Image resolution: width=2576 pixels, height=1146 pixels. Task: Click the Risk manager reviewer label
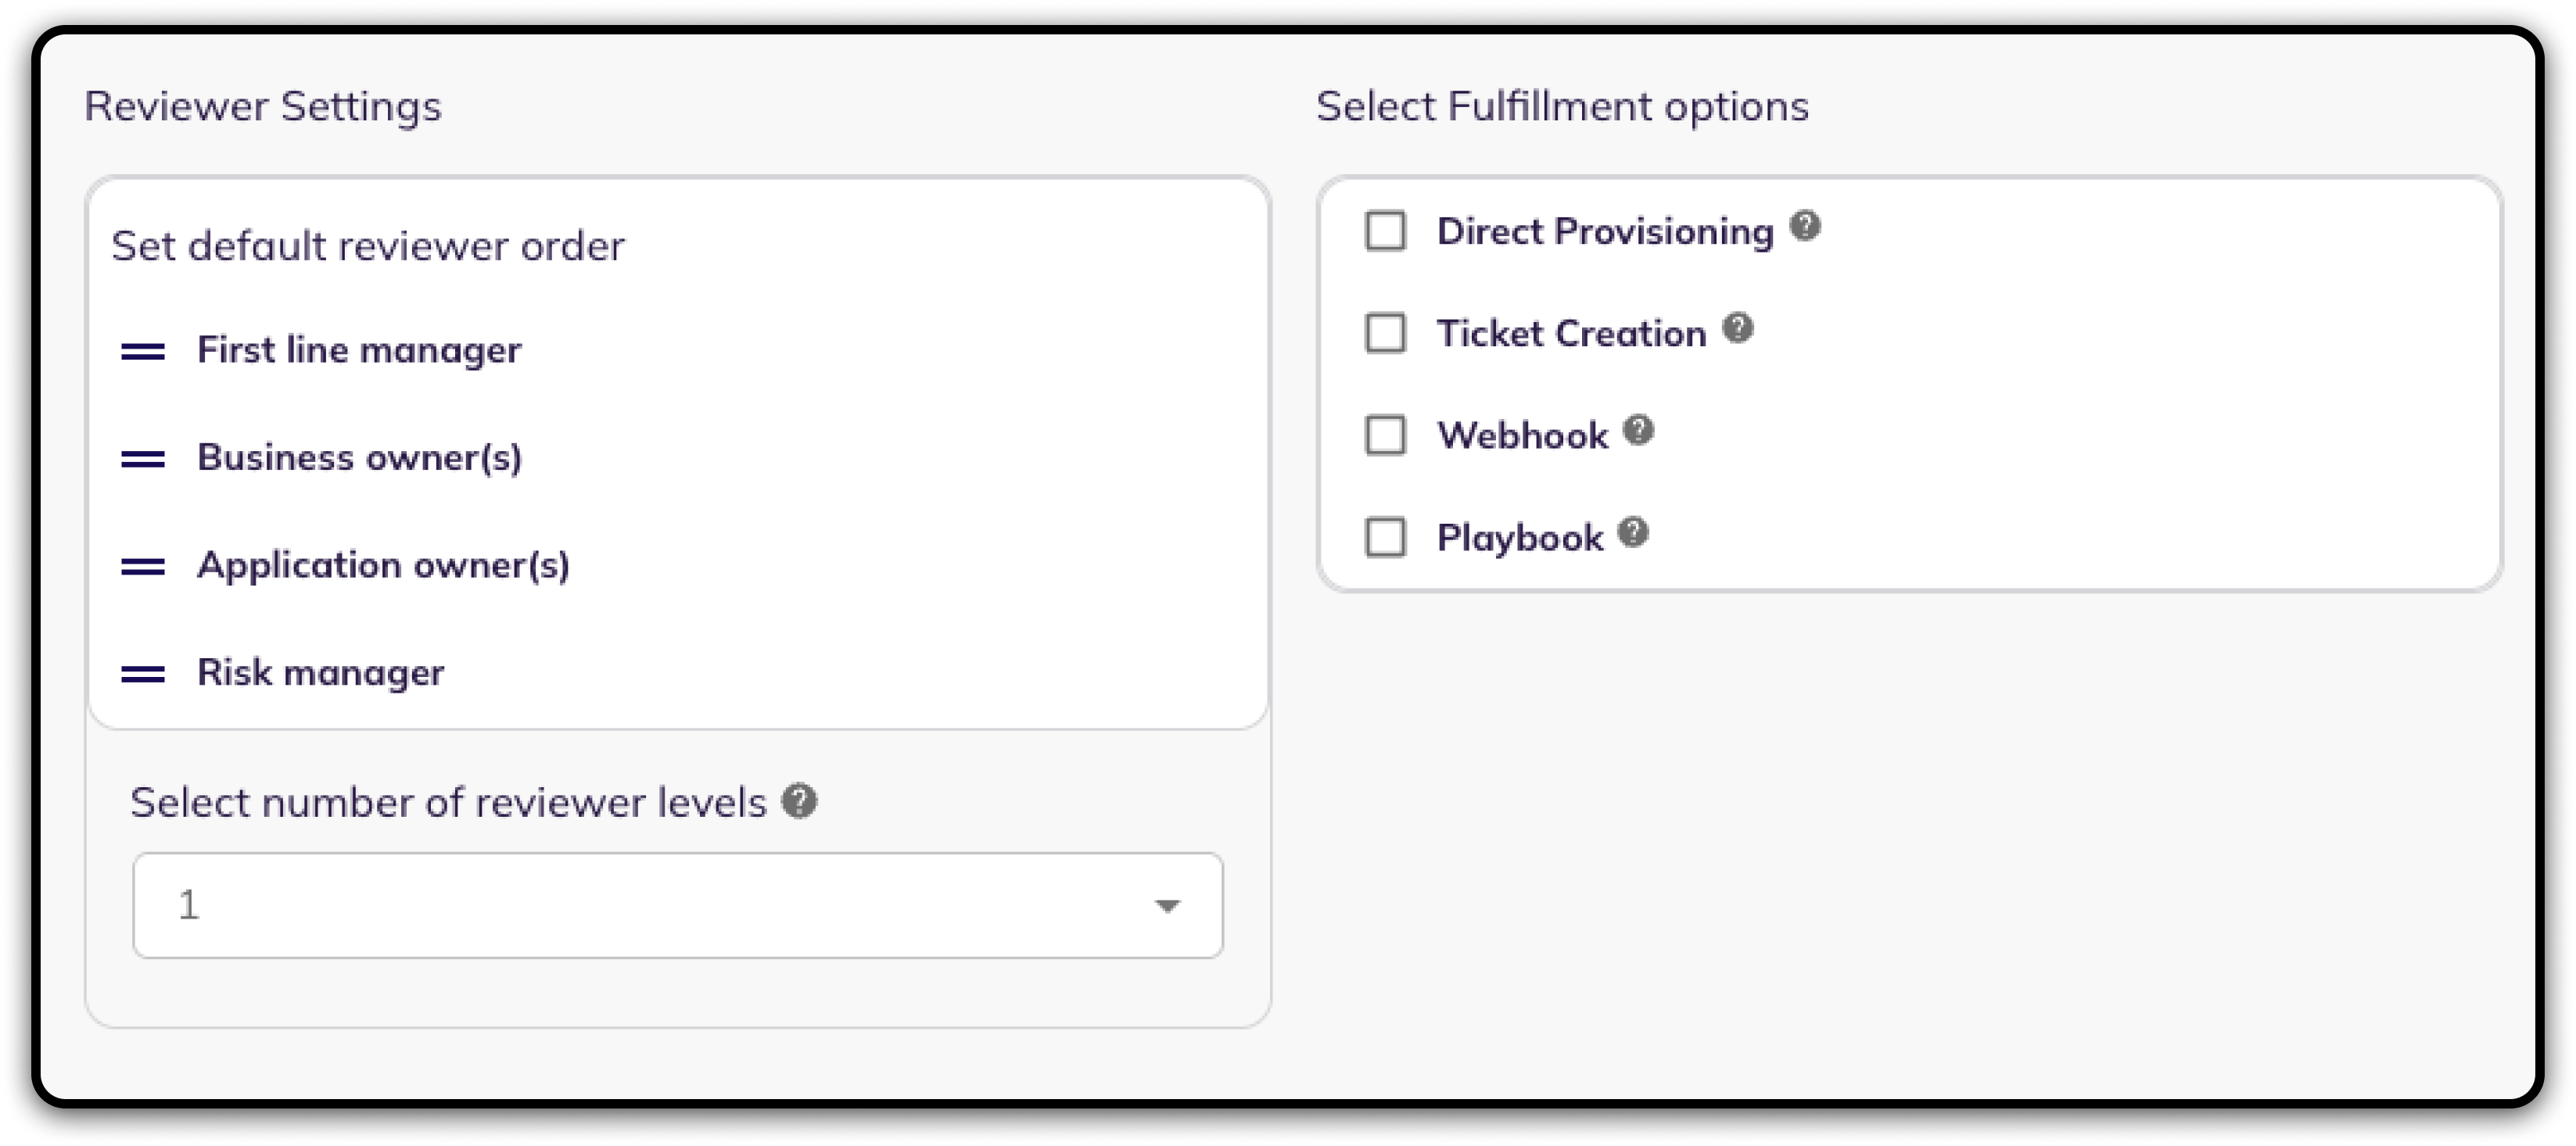(x=320, y=673)
